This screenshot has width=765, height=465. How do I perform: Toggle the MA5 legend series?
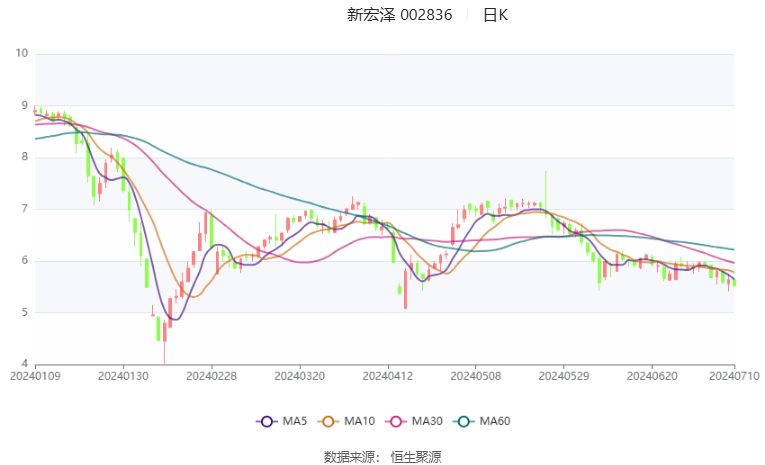point(282,421)
